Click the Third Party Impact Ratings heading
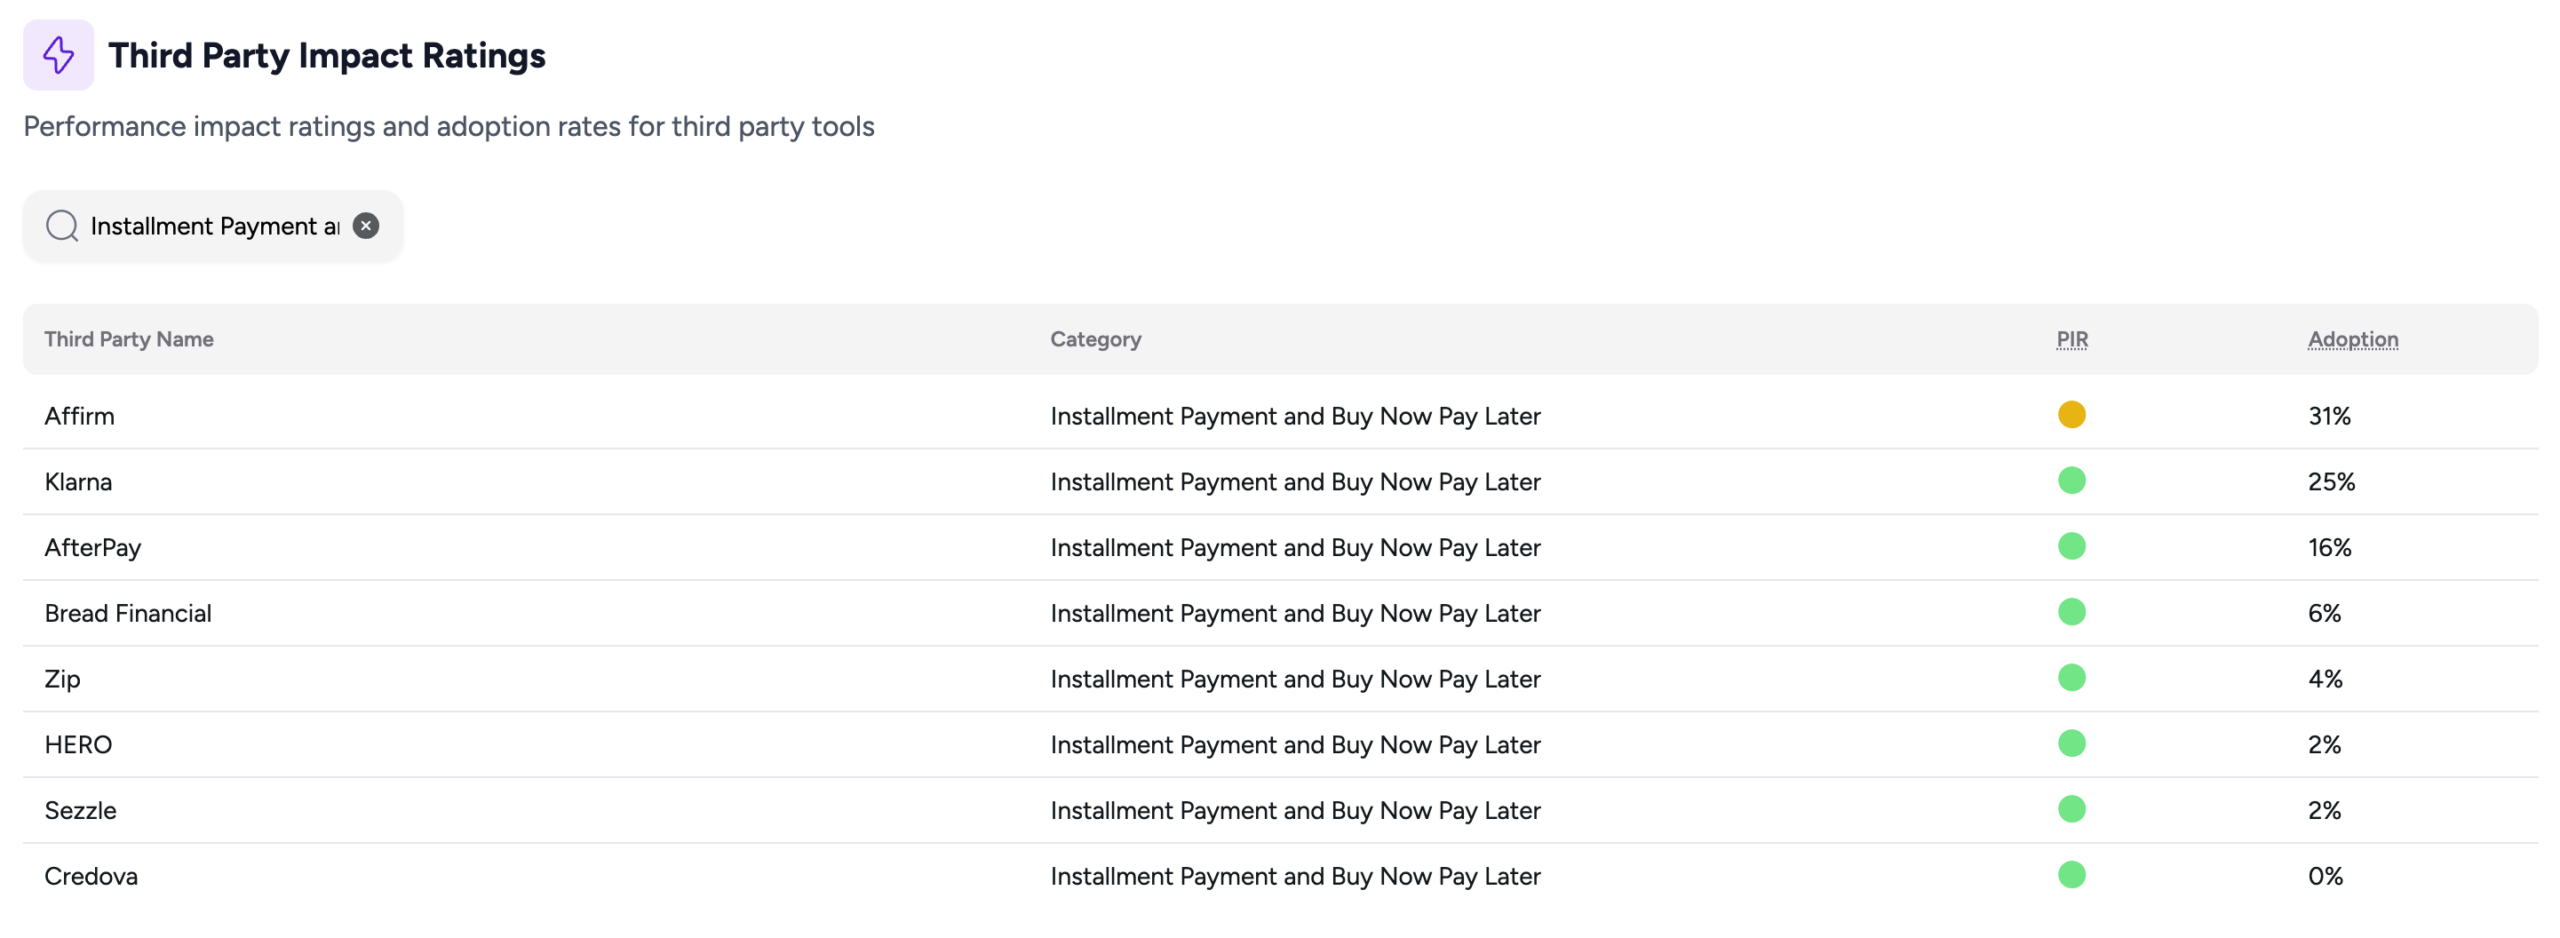 [327, 55]
